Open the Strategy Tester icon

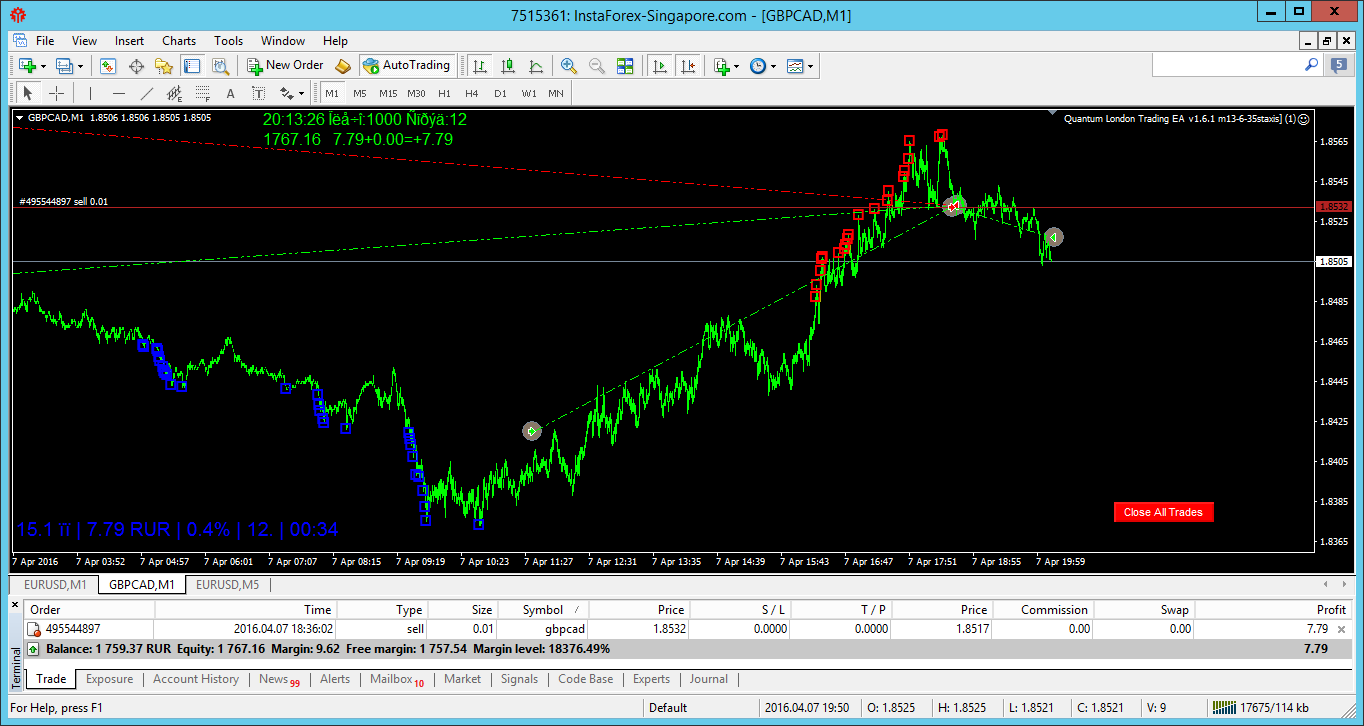(x=220, y=66)
